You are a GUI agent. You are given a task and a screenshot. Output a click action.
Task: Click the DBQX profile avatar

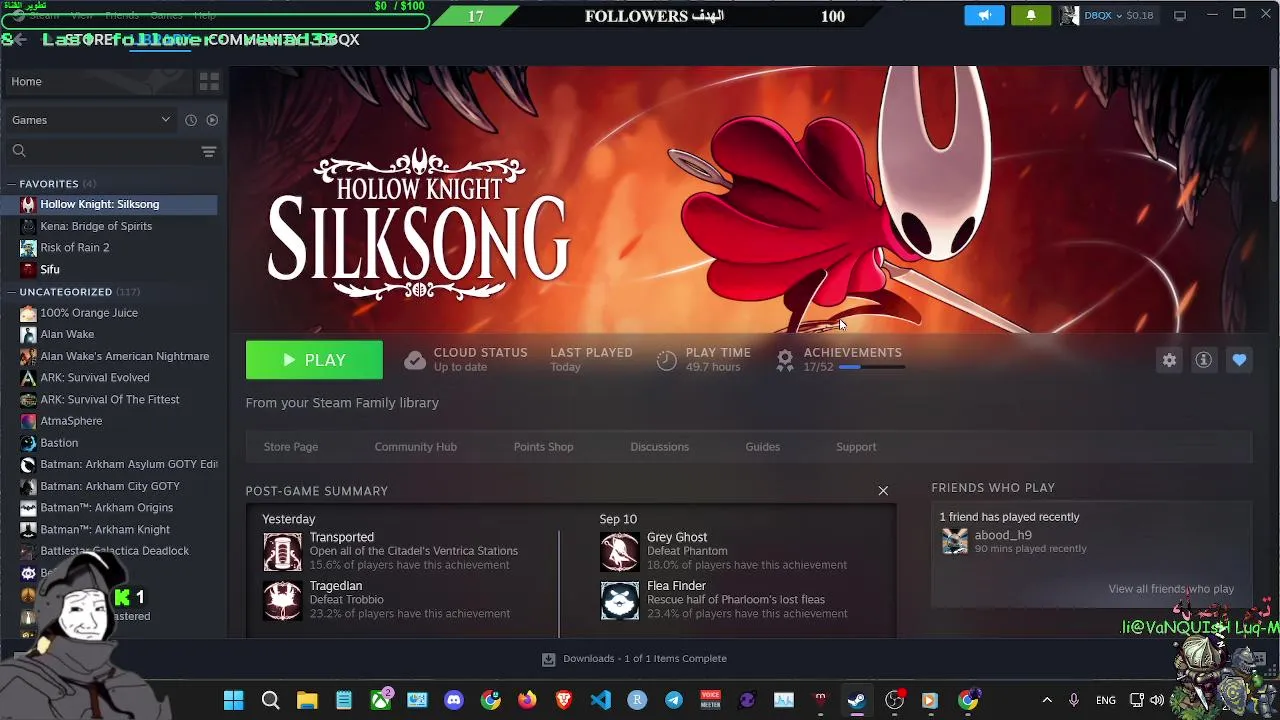[x=1069, y=16]
